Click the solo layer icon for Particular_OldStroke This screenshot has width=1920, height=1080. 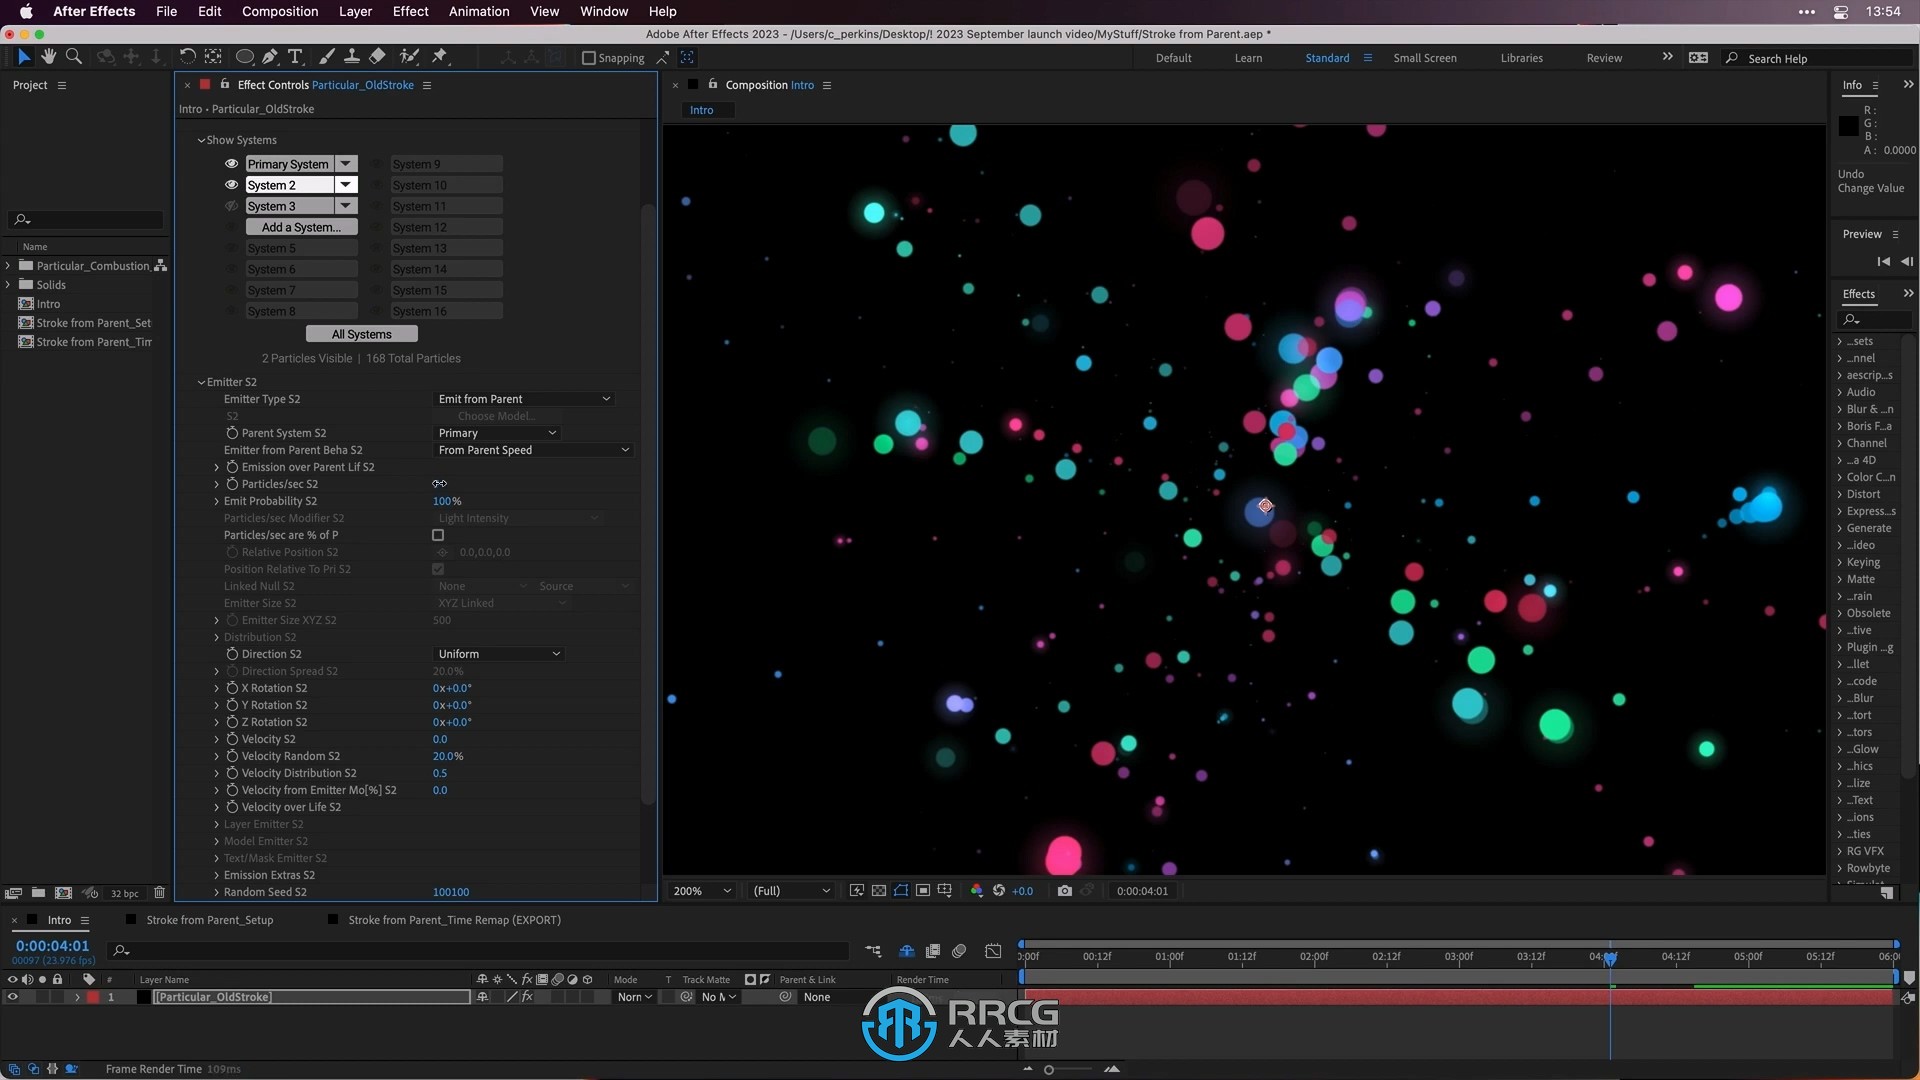(x=37, y=997)
